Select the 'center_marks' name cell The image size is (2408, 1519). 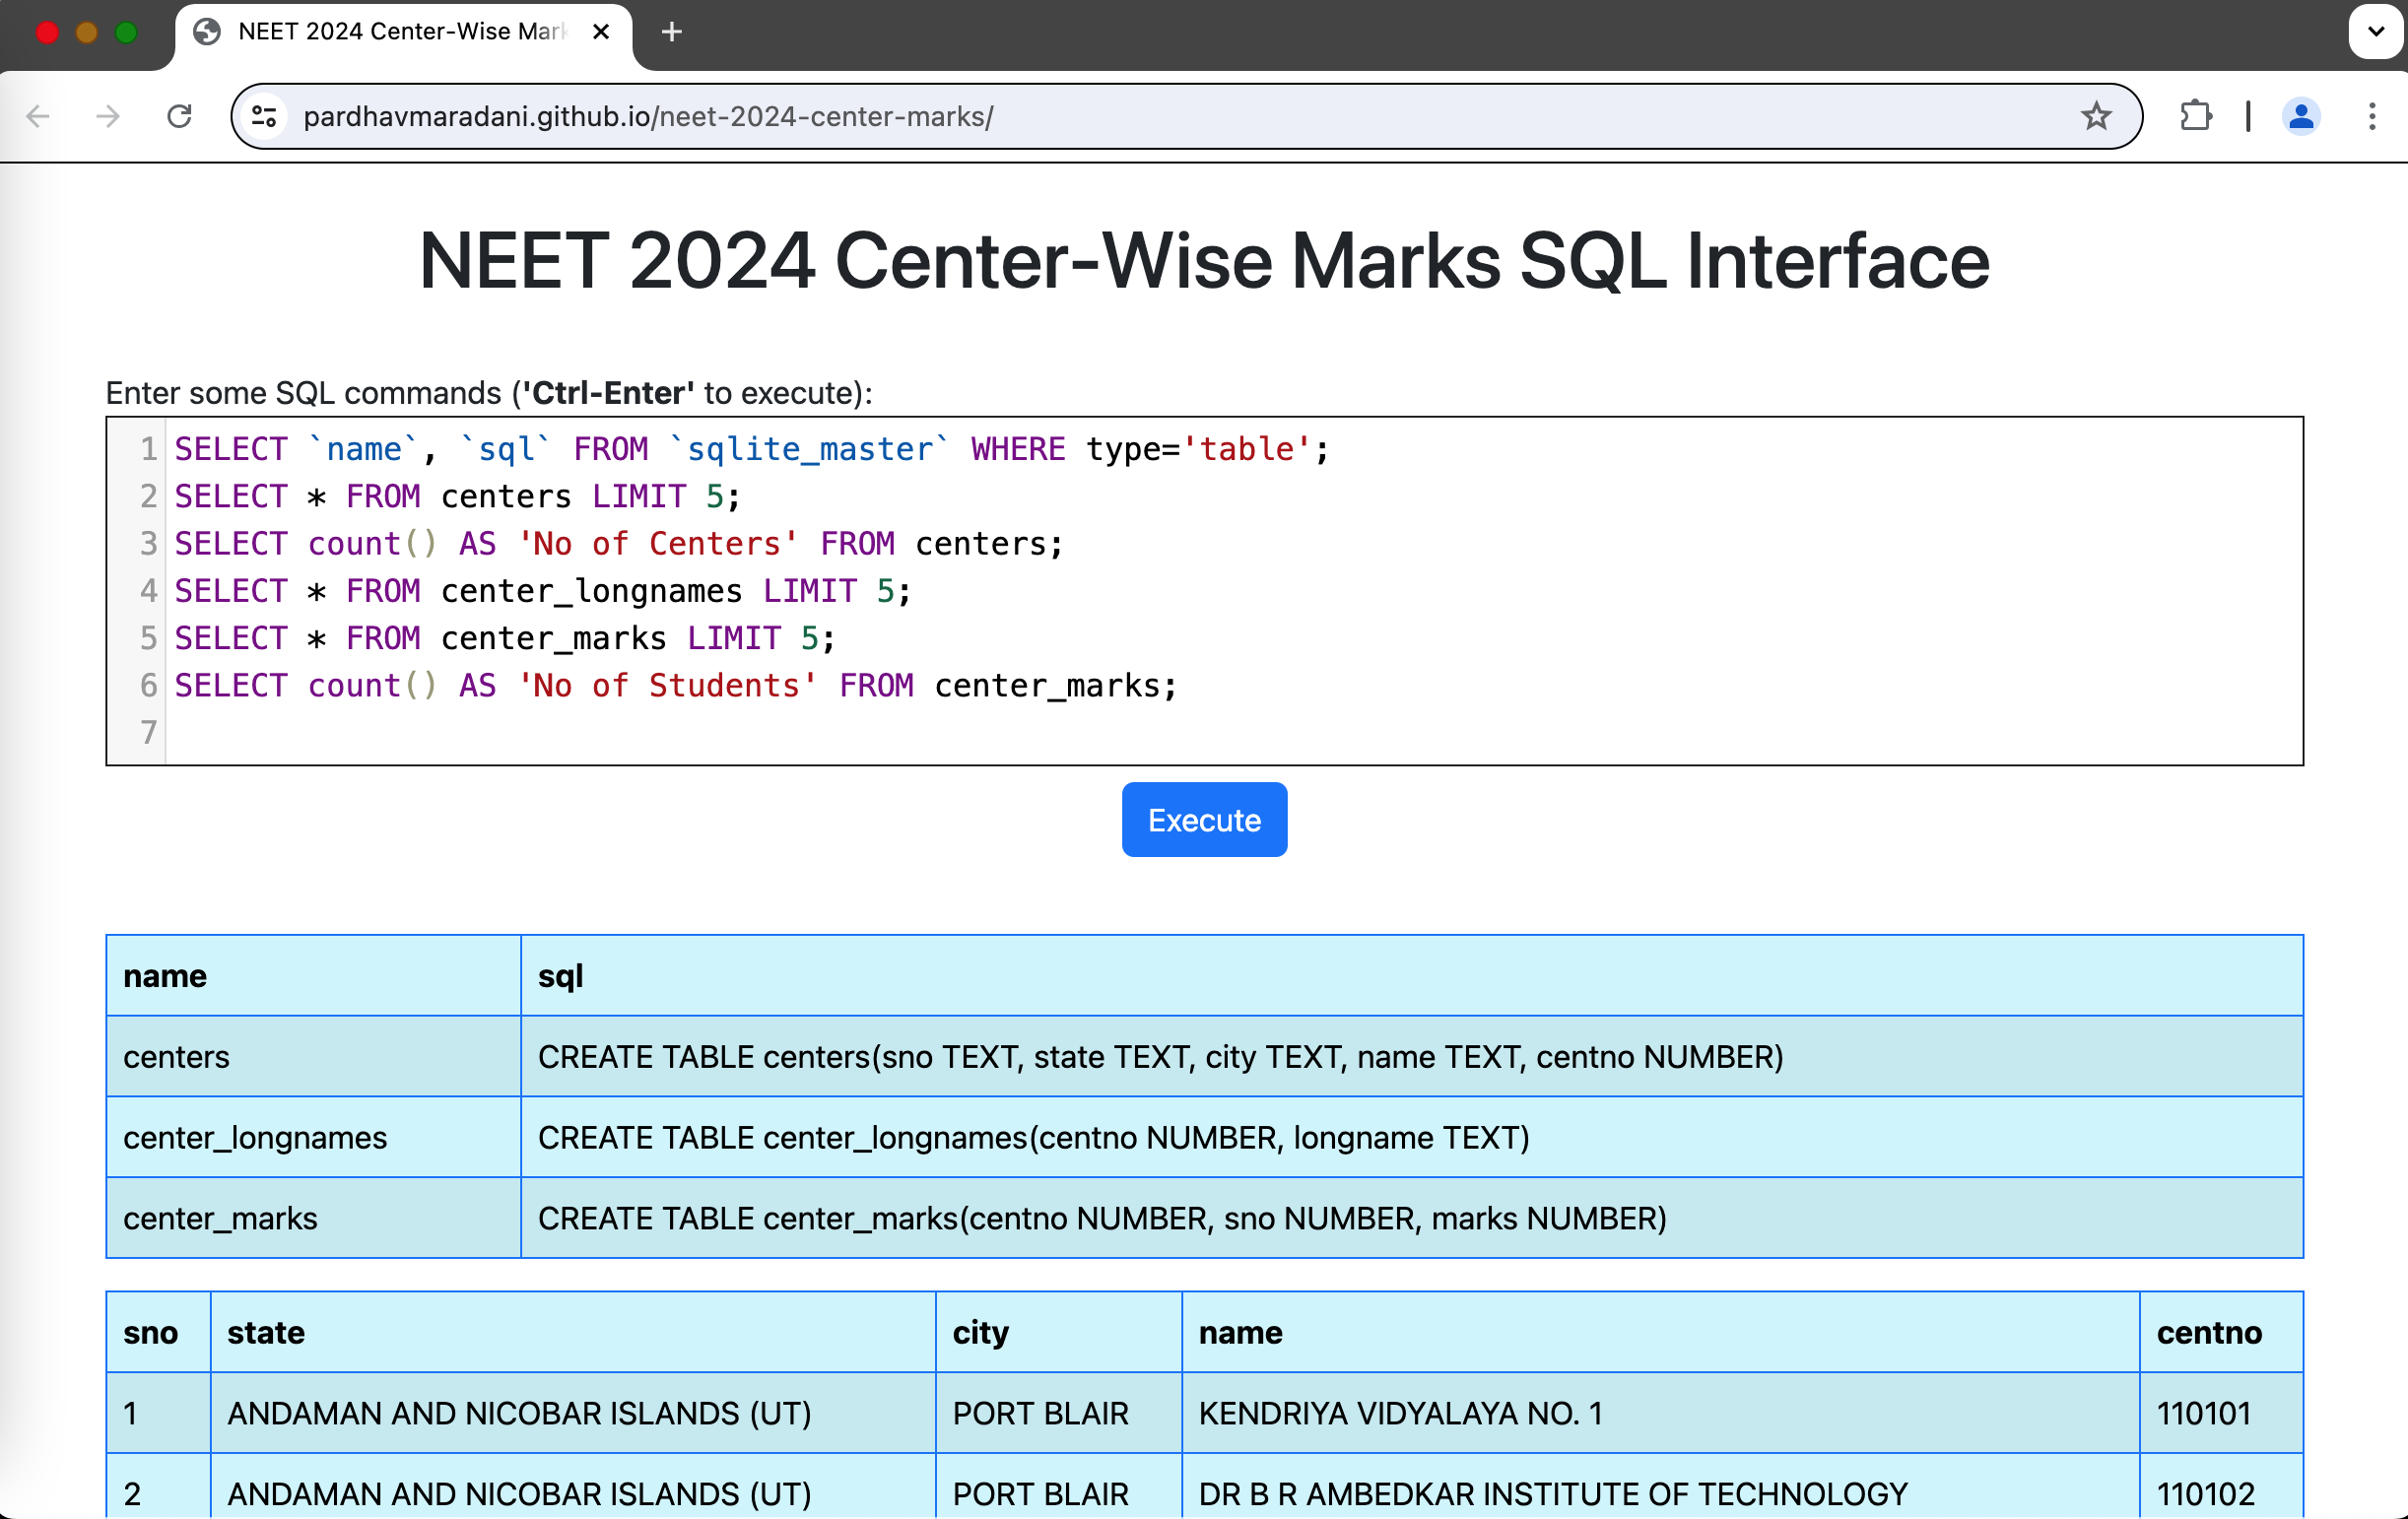point(314,1218)
